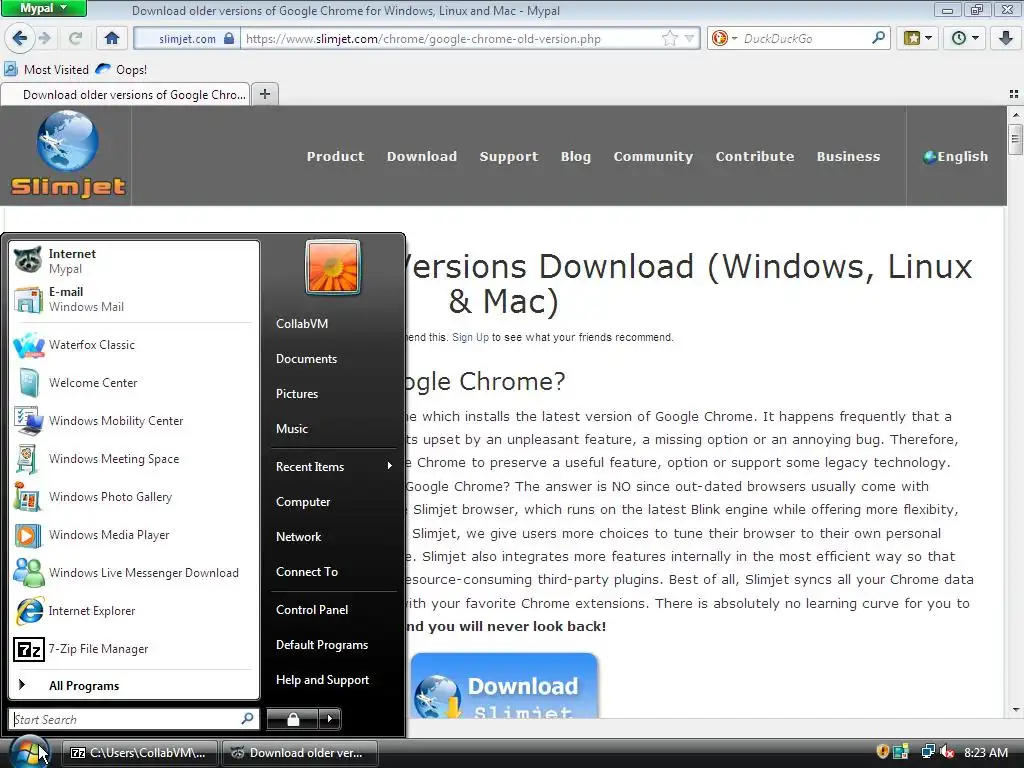Open Network from Start menu
1024x768 pixels.
(333, 537)
